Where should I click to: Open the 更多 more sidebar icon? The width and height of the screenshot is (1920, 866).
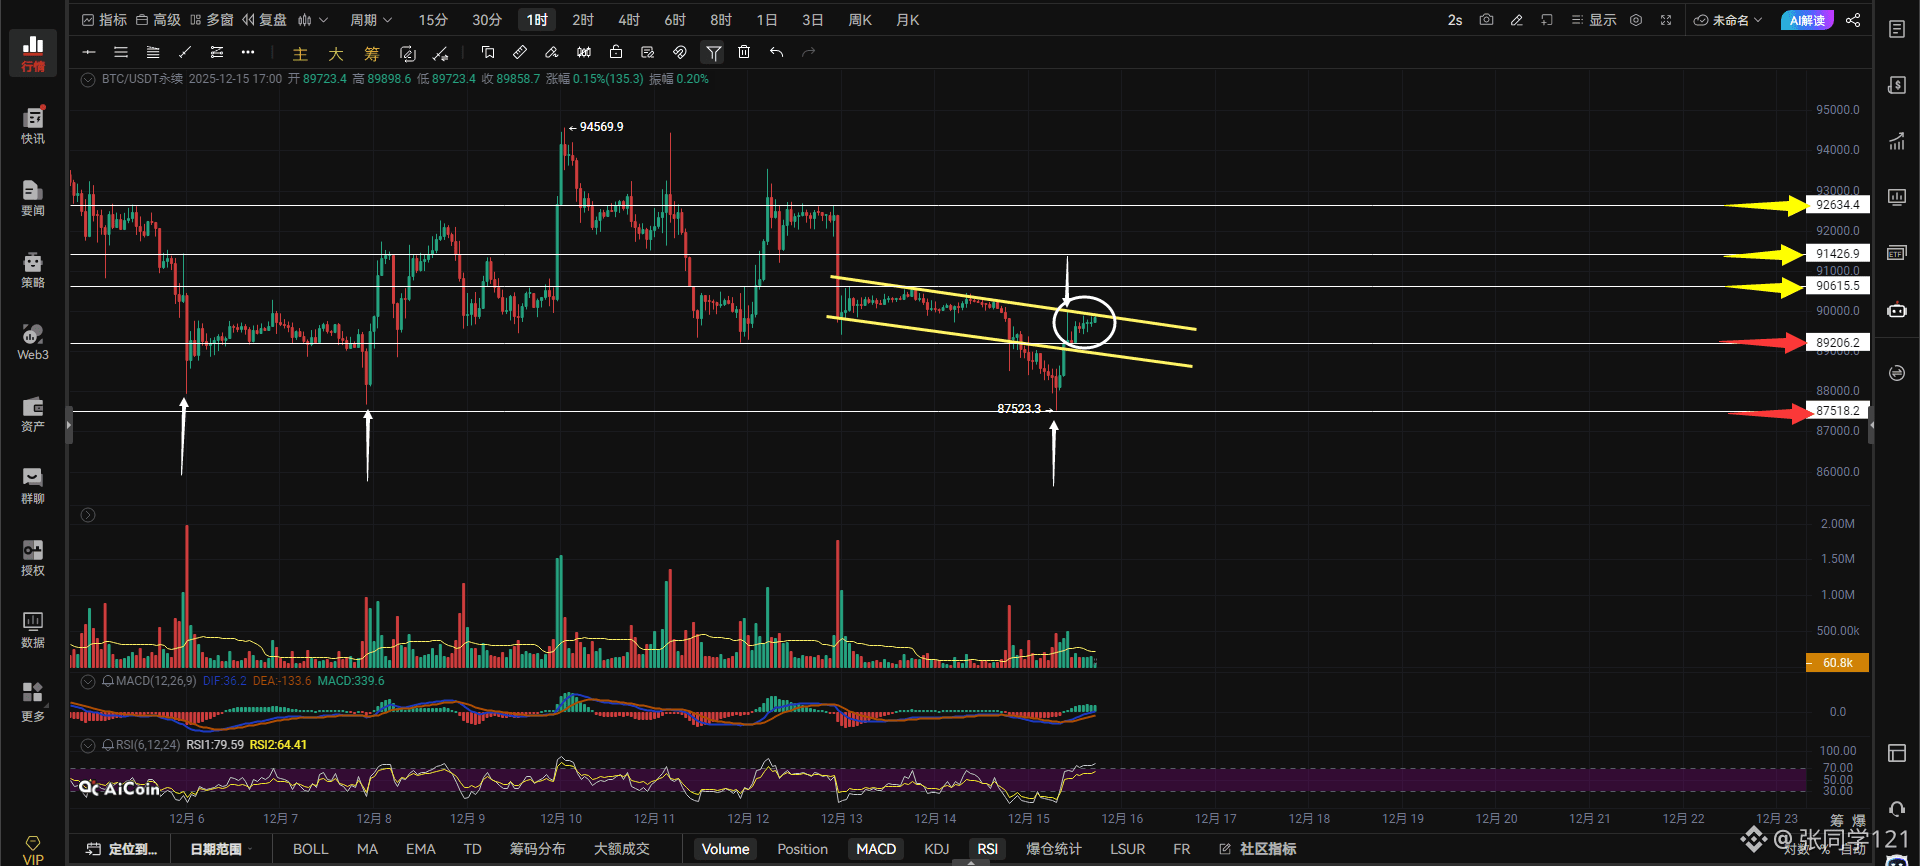coord(33,701)
